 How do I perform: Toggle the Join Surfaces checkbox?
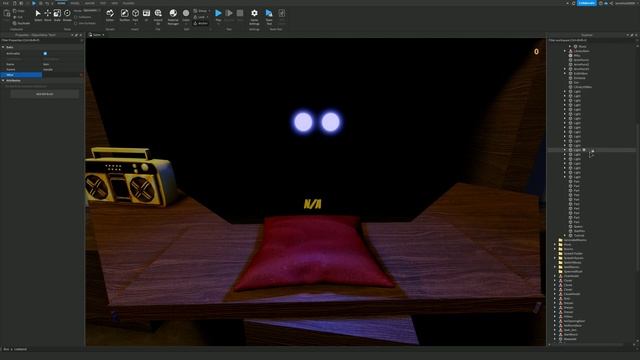(76, 23)
